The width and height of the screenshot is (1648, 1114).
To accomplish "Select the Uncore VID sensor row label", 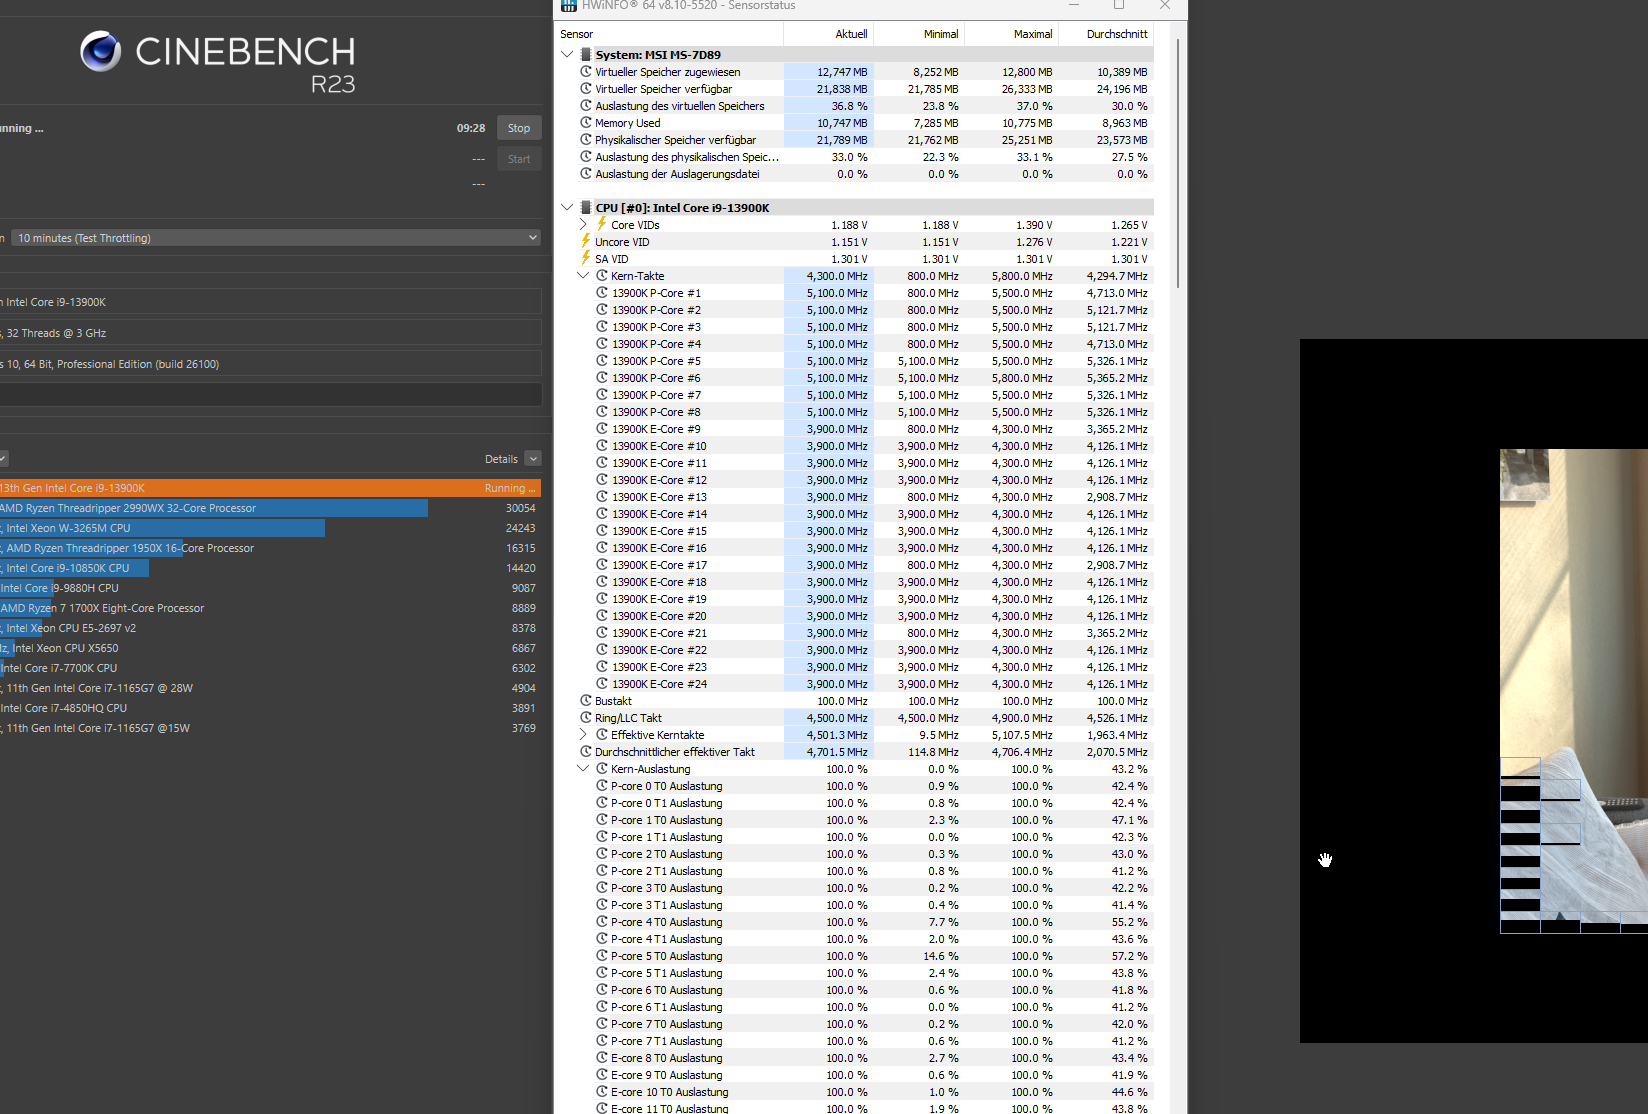I will tap(622, 242).
